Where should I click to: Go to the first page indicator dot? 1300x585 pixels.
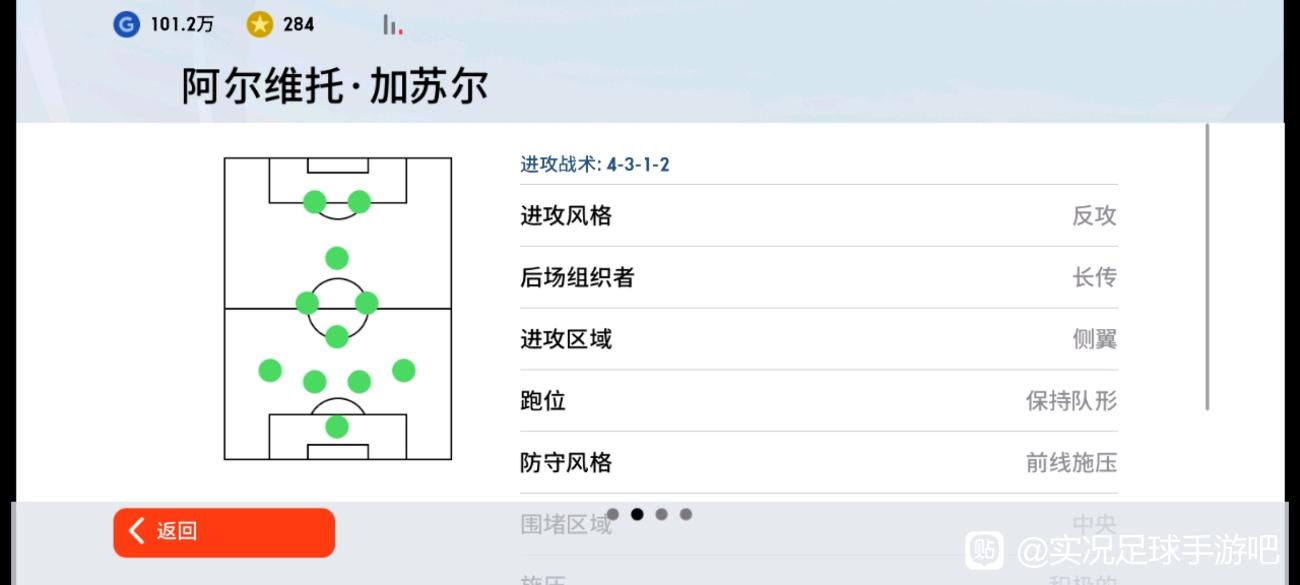click(613, 514)
